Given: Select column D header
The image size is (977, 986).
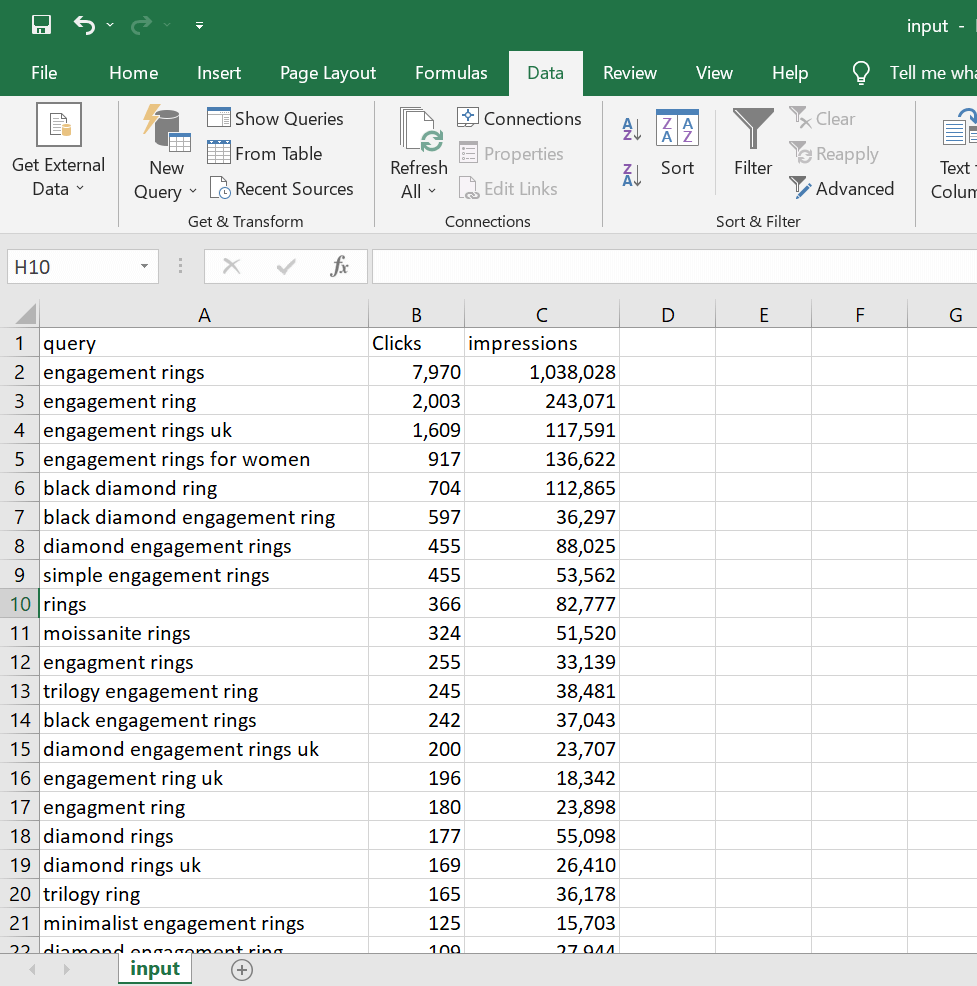Looking at the screenshot, I should (x=668, y=315).
